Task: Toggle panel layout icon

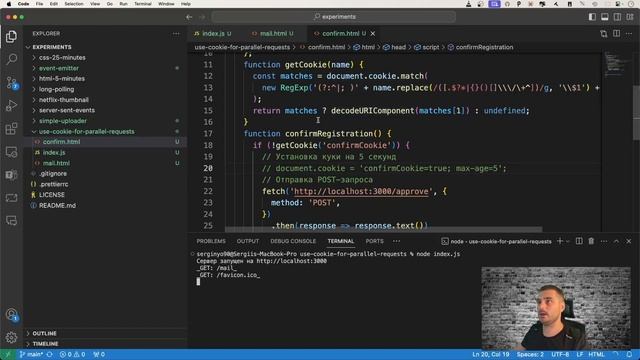Action: pyautogui.click(x=604, y=17)
